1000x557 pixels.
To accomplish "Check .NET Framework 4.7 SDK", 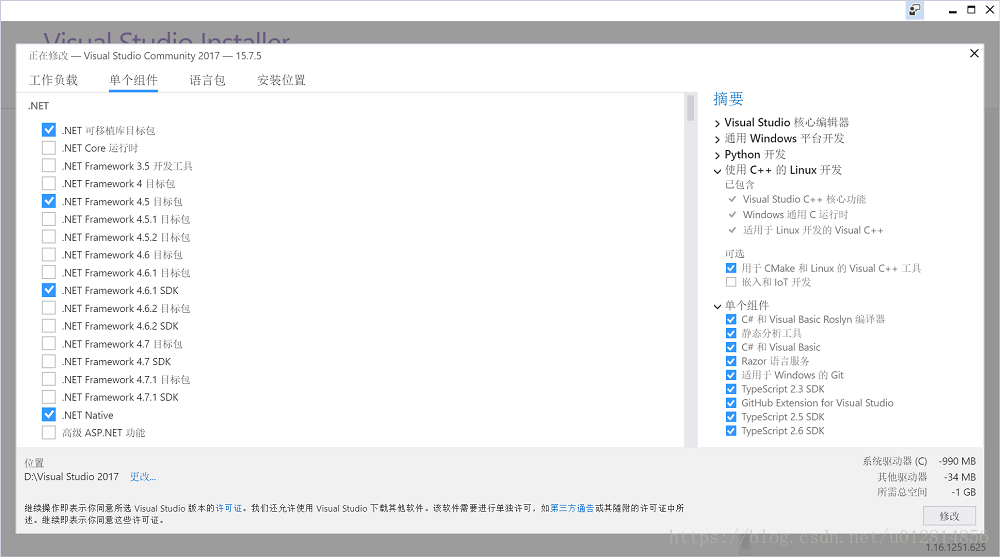I will click(x=48, y=362).
